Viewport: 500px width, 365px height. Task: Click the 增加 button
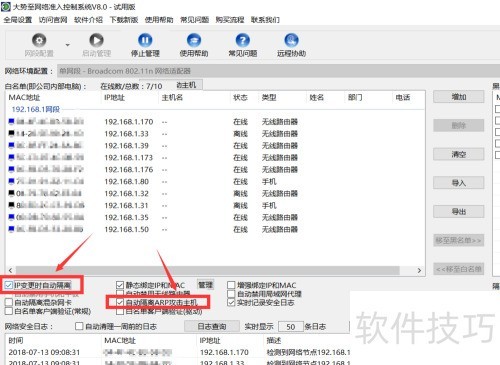pyautogui.click(x=459, y=97)
